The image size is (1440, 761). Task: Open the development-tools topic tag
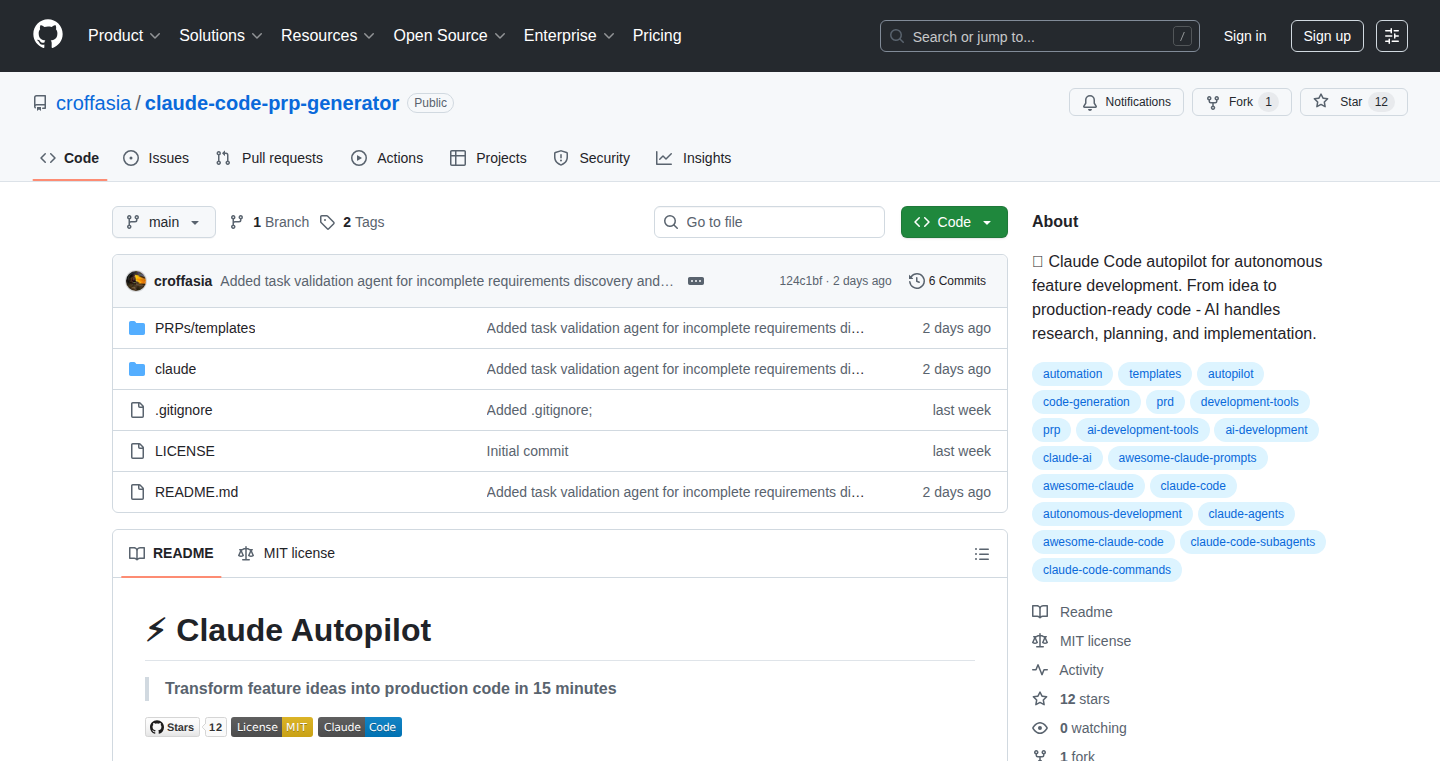[1250, 402]
